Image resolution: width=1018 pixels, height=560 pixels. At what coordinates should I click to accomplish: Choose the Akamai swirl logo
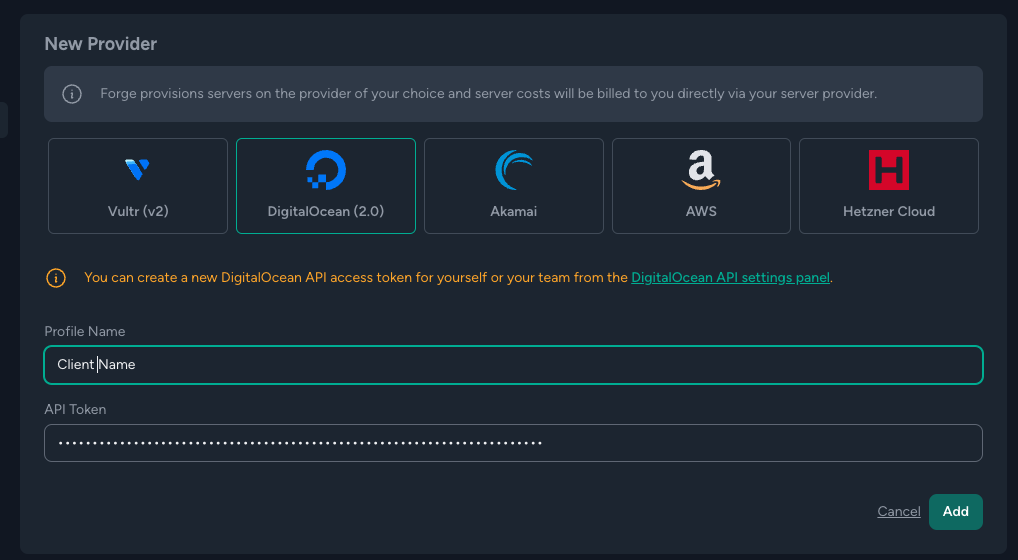pos(514,170)
